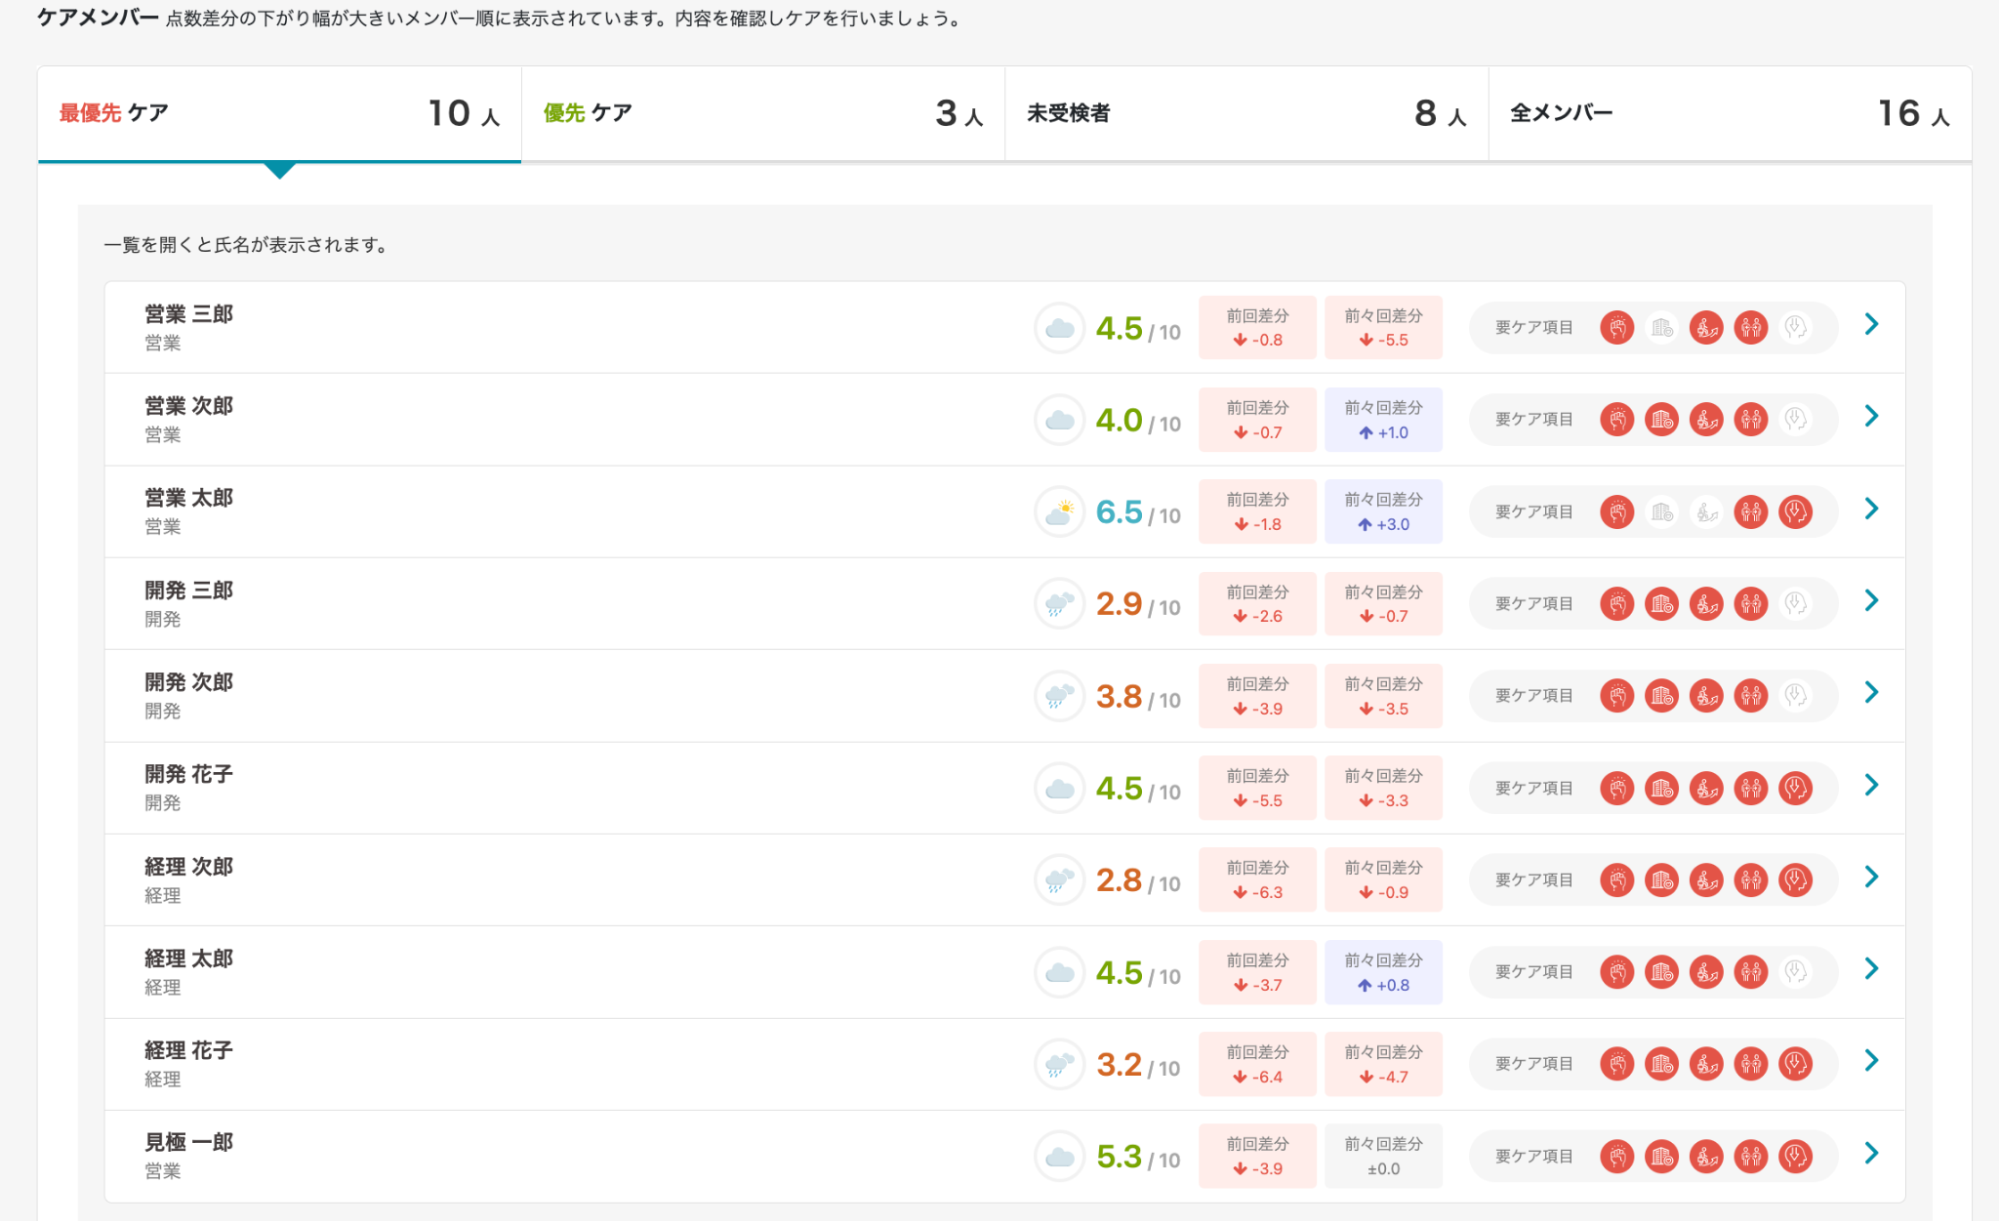This screenshot has height=1222, width=1999.
Task: Click the cloud weather icon for 経理 太郎
Action: (x=1059, y=972)
